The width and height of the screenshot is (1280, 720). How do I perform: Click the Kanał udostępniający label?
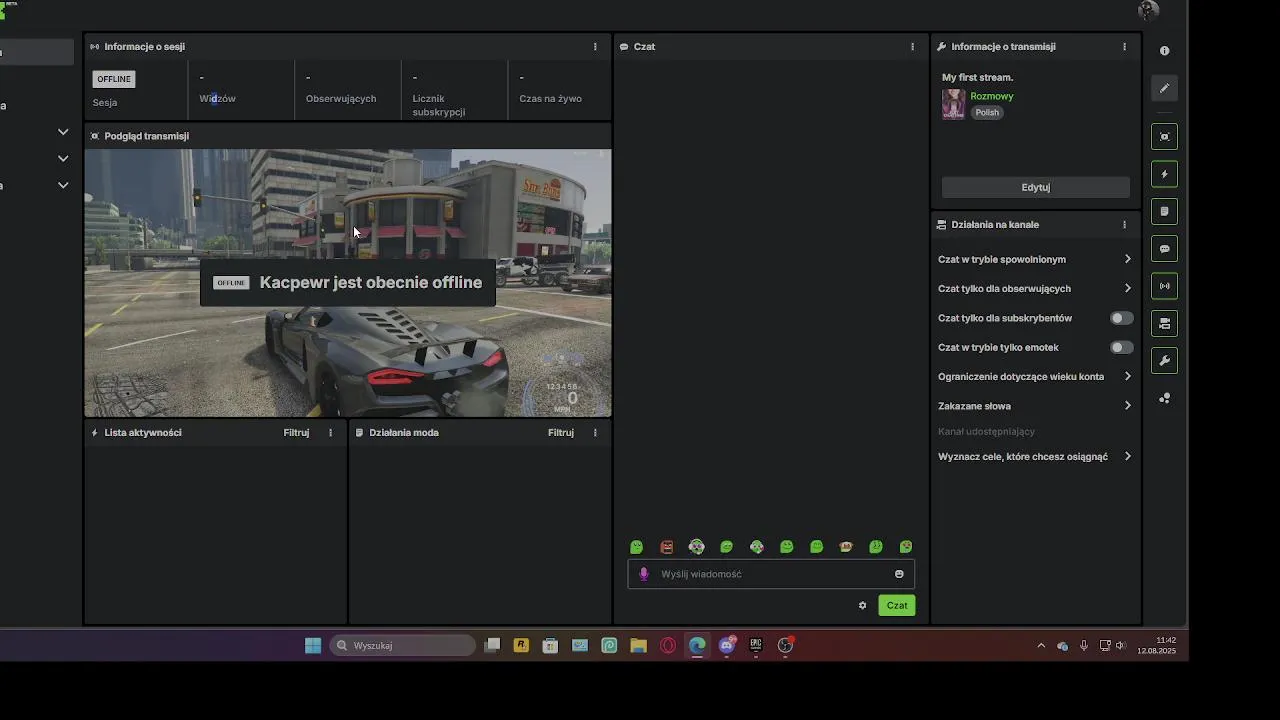(x=986, y=431)
